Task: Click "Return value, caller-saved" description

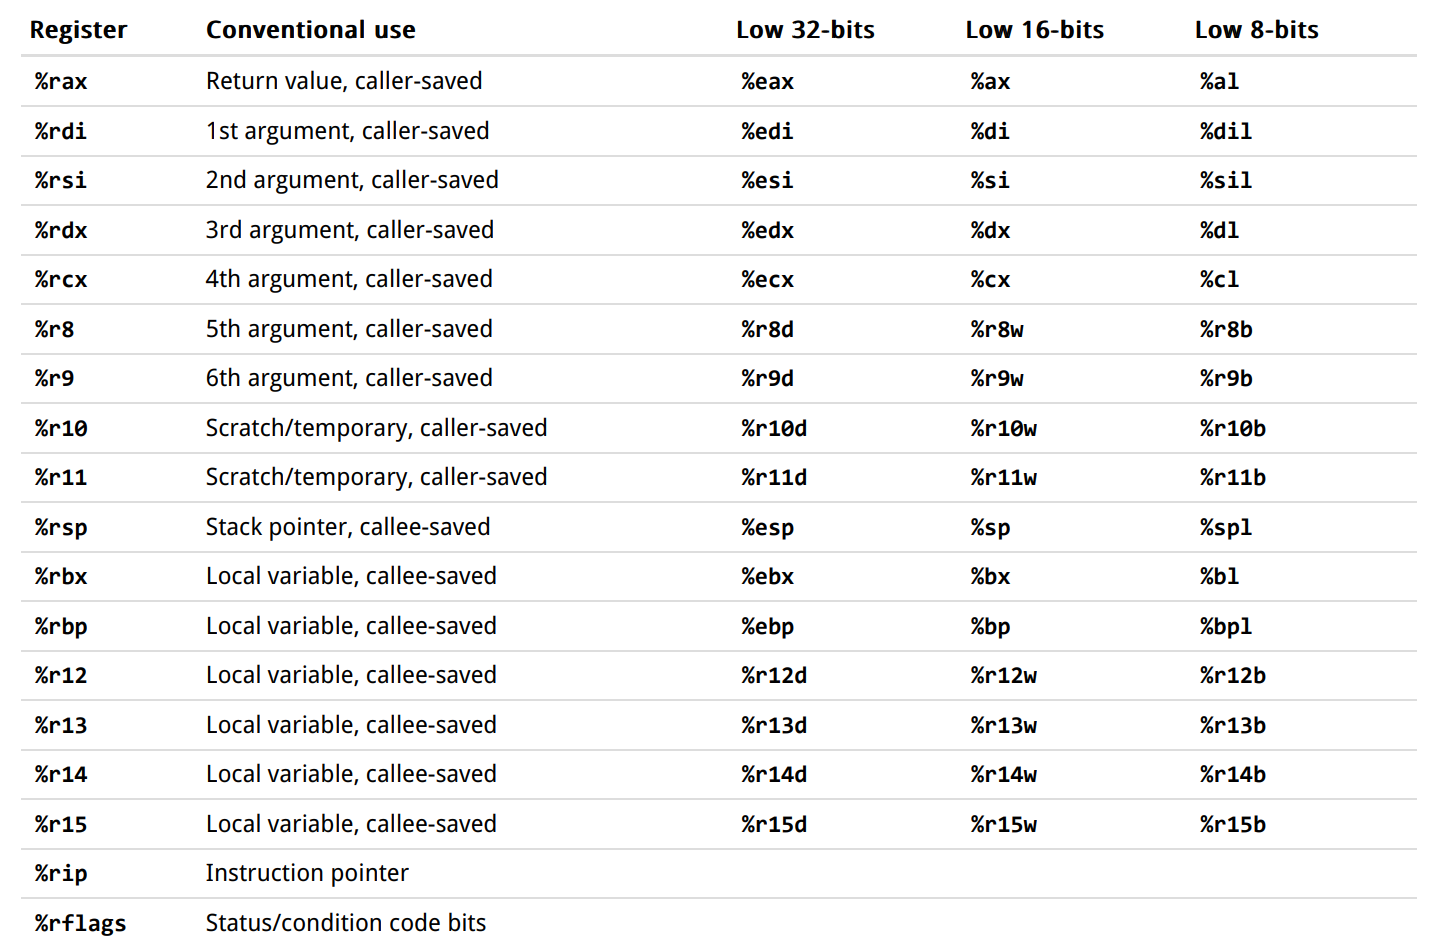Action: coord(344,81)
